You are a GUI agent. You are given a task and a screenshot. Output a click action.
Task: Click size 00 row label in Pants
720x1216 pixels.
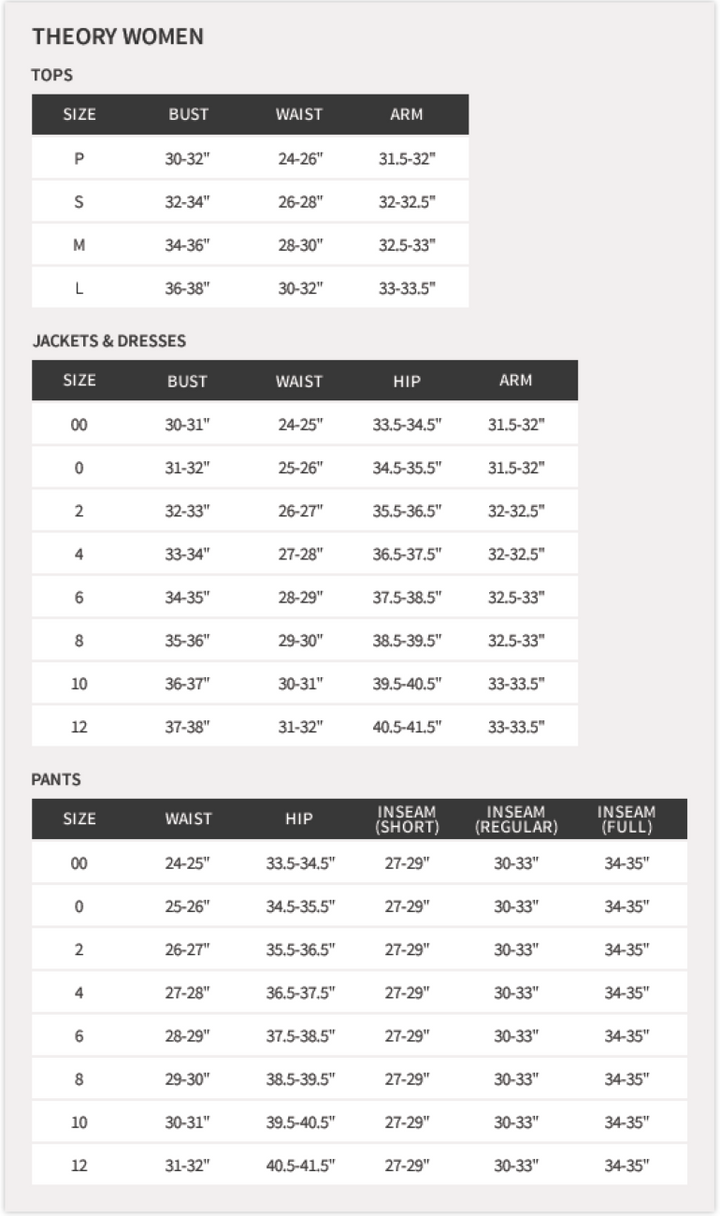pos(79,863)
